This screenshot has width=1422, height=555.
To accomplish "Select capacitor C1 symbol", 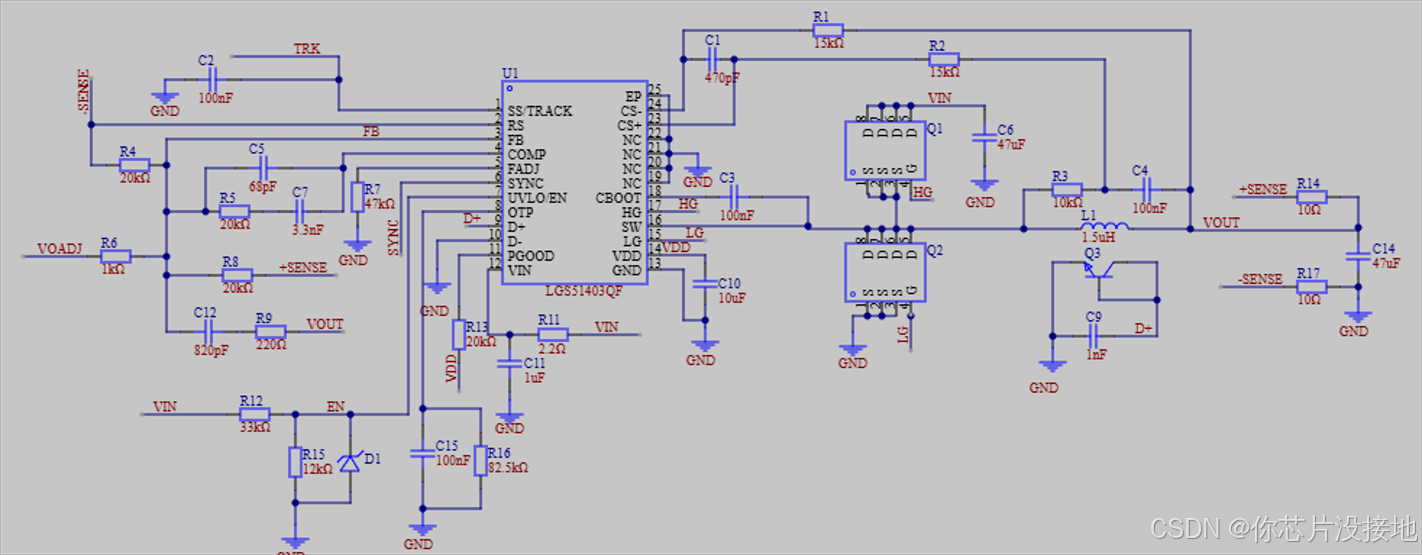I will [x=711, y=59].
